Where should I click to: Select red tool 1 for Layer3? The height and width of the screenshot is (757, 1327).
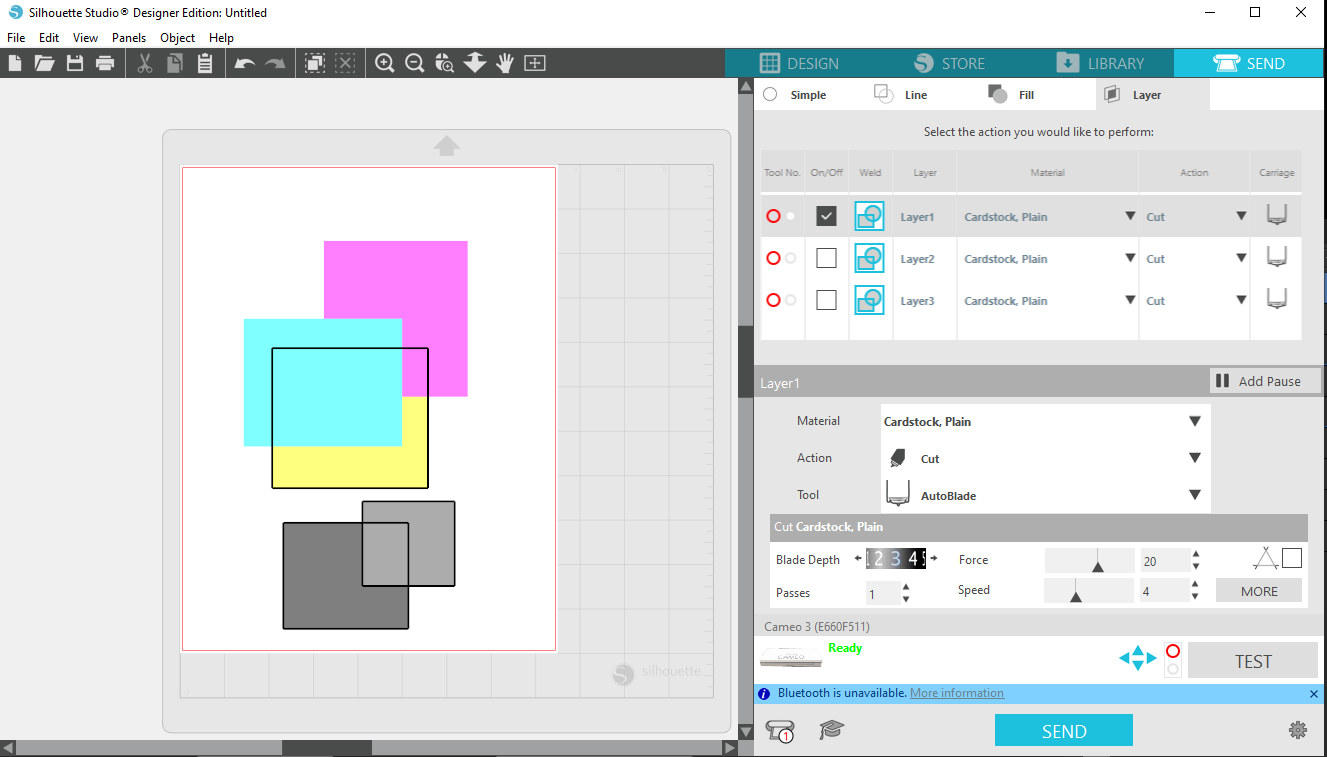point(773,300)
